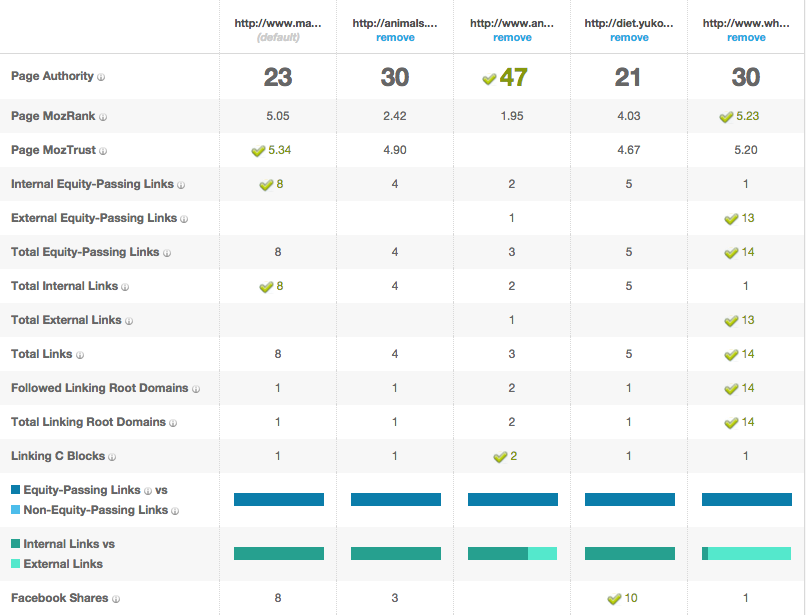
Task: Click the dark blue Equity-Passing Links legend swatch
Action: pyautogui.click(x=15, y=490)
